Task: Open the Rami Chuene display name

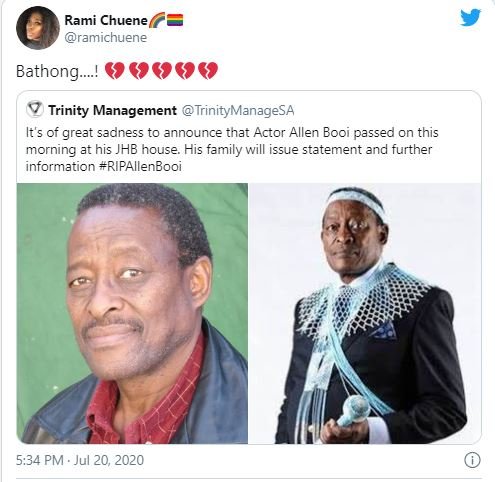Action: [x=106, y=20]
